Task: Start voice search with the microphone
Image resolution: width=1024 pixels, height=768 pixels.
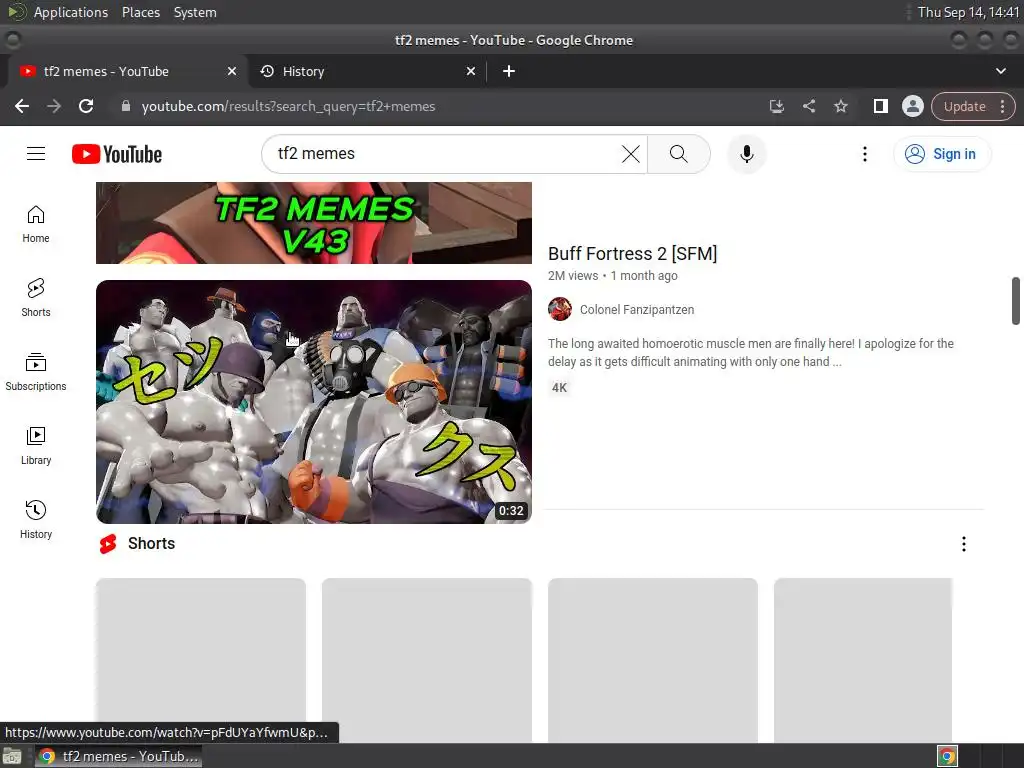Action: (x=746, y=154)
